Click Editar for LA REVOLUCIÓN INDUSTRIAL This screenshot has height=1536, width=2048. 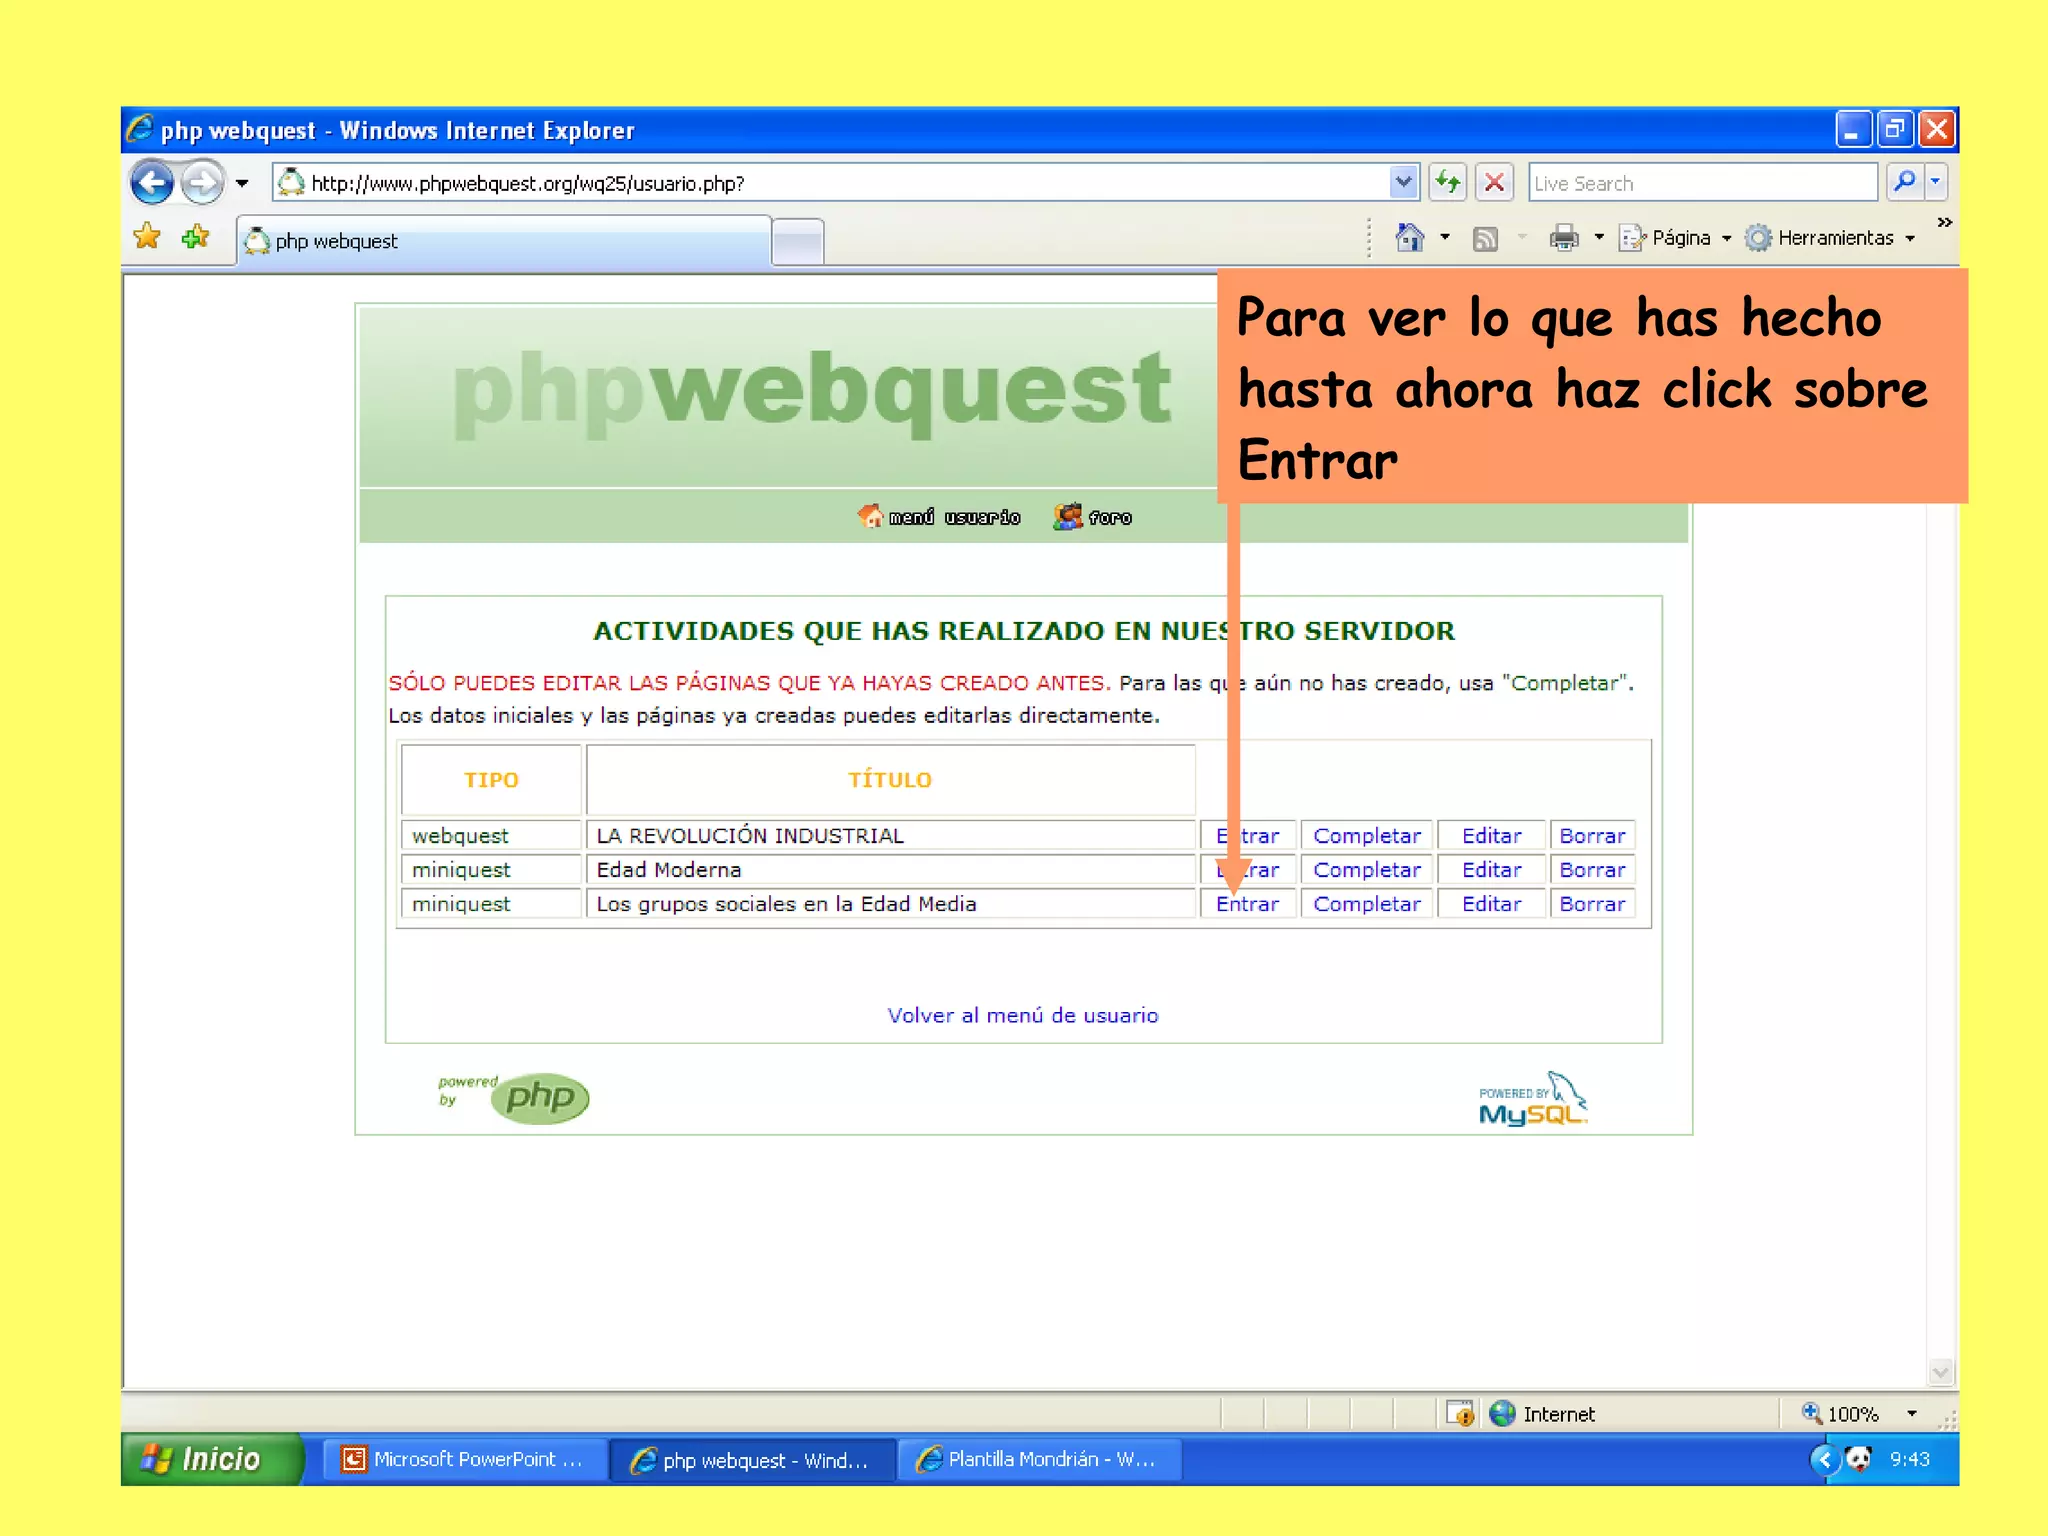(x=1491, y=836)
